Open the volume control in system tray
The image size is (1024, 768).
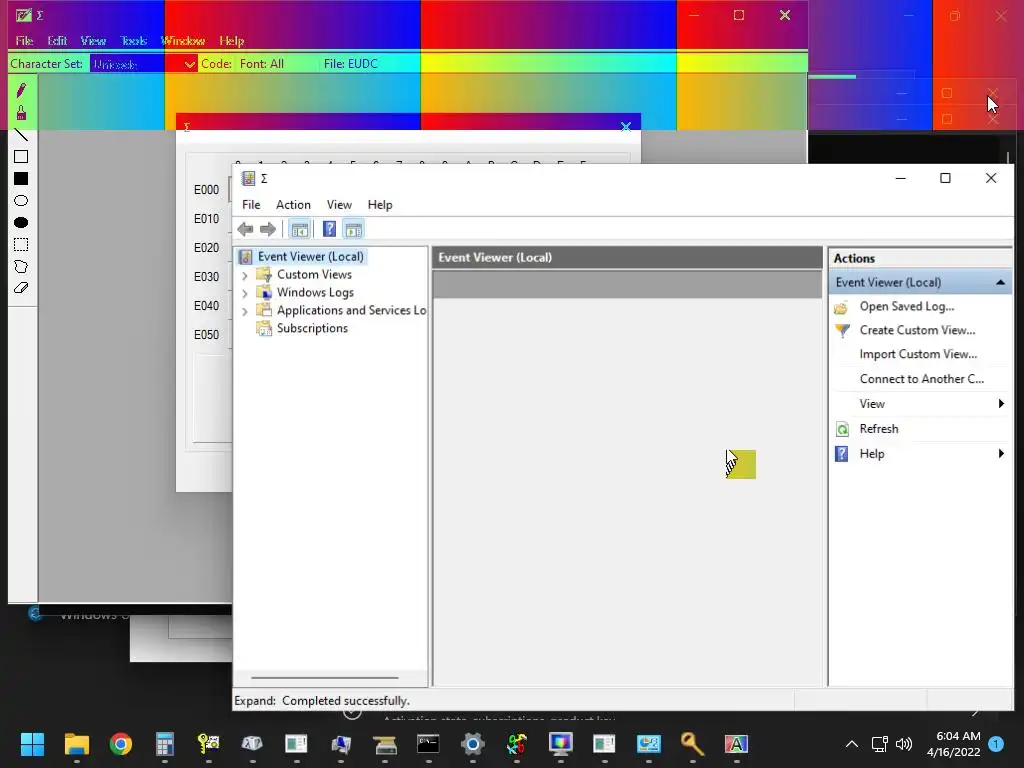(904, 744)
